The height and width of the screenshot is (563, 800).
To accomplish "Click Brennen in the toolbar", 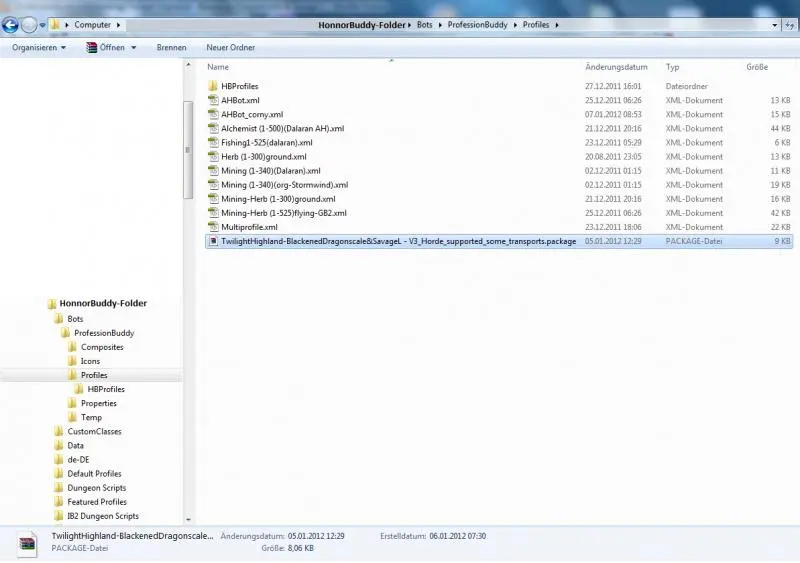I will tap(171, 47).
